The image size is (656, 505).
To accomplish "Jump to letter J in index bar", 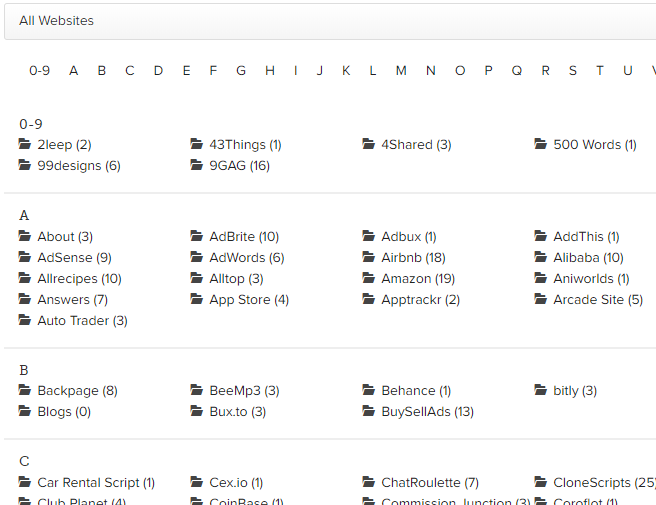I will tap(320, 71).
